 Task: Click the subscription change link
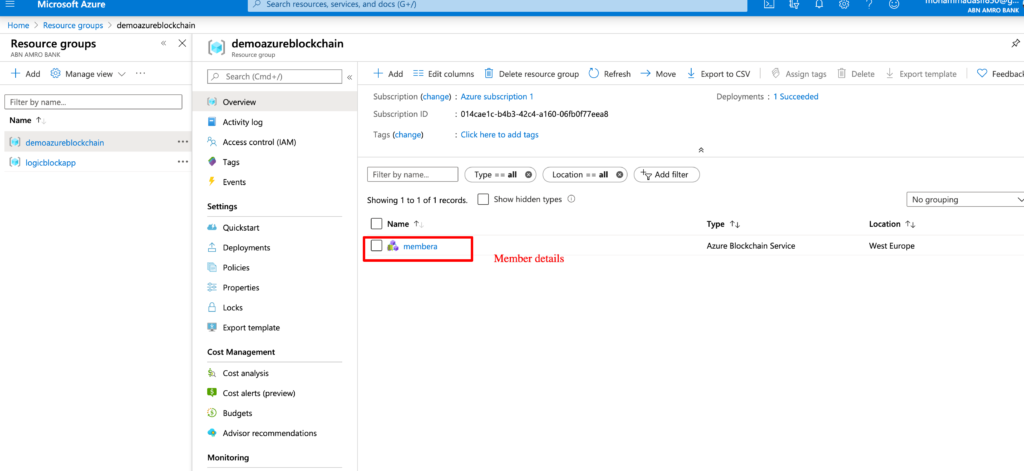436,97
